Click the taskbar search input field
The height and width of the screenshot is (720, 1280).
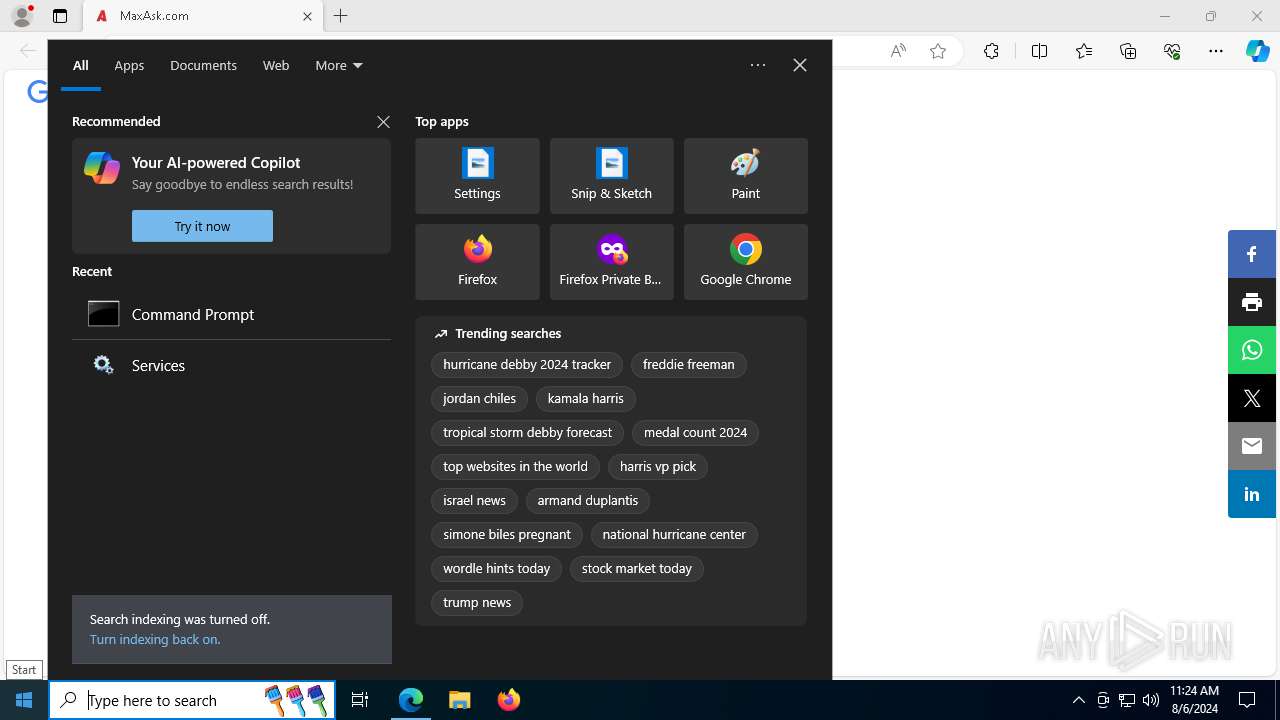coord(193,700)
